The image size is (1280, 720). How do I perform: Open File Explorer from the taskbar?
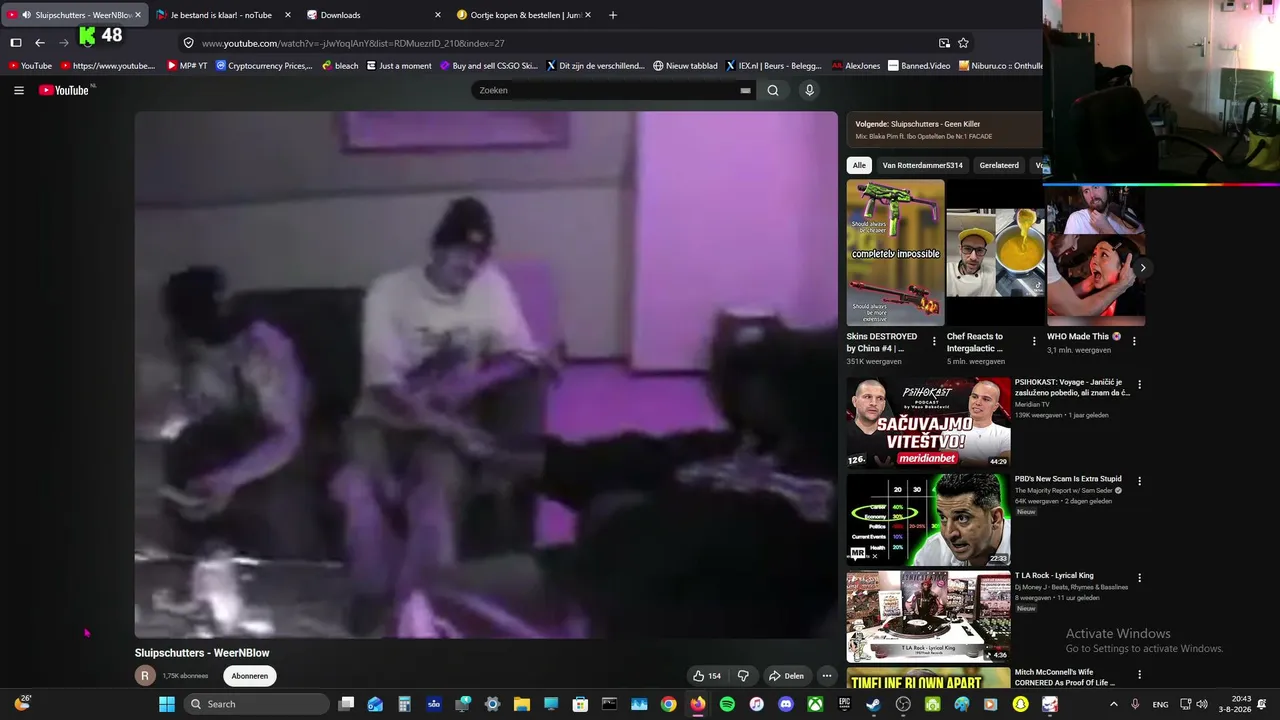(x=521, y=704)
